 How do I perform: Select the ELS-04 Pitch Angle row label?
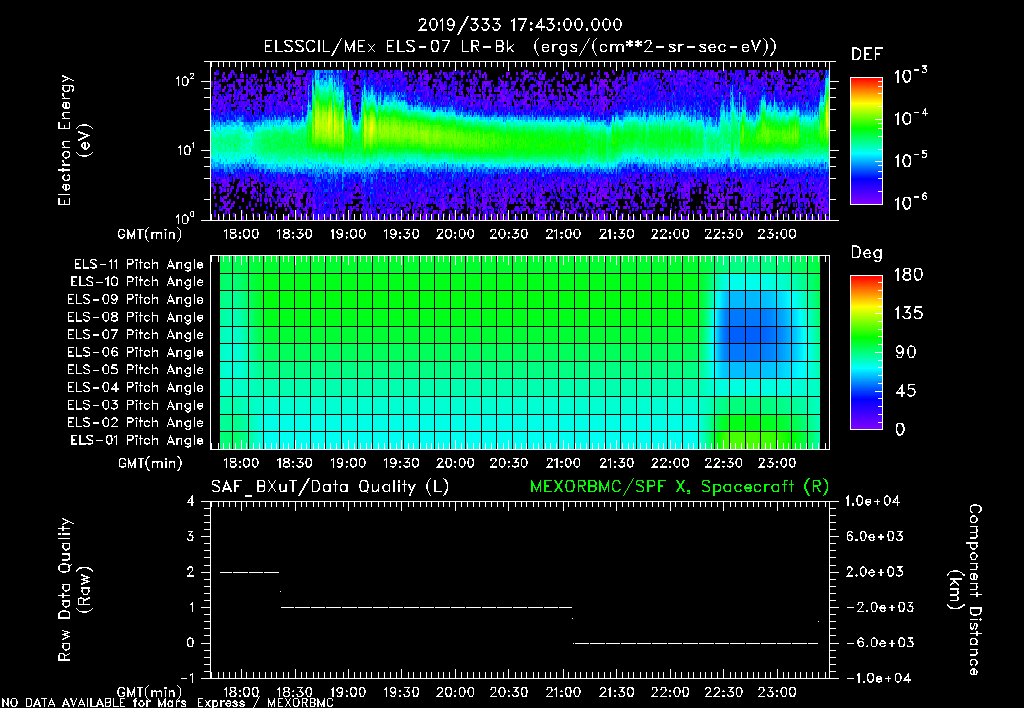click(x=136, y=387)
